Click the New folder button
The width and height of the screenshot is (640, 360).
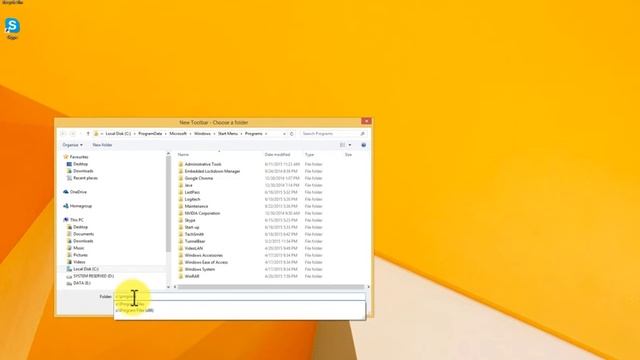[102, 145]
